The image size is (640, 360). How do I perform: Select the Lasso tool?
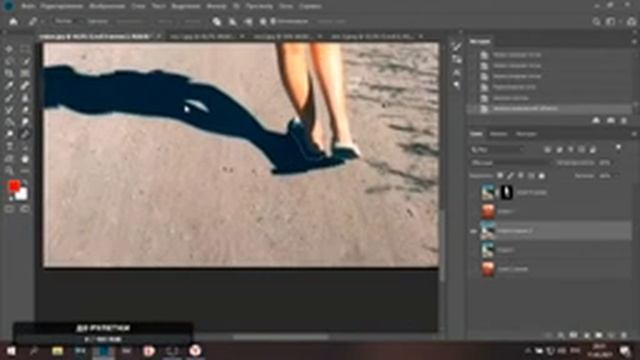click(9, 61)
